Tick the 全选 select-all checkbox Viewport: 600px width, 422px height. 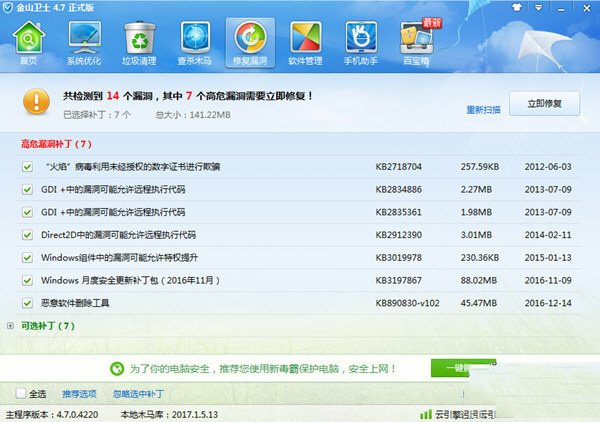pyautogui.click(x=21, y=393)
